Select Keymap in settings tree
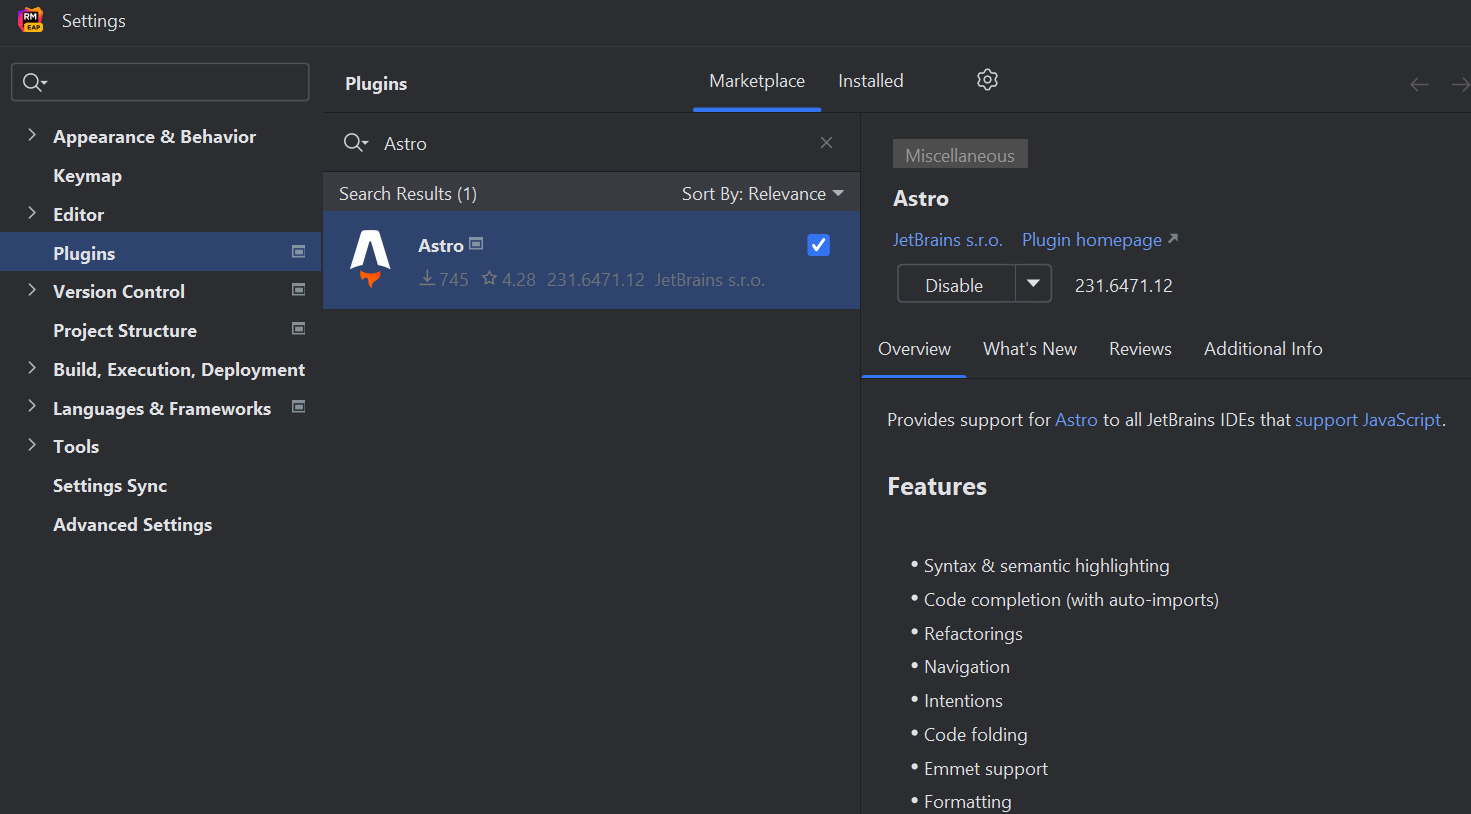Image resolution: width=1471 pixels, height=814 pixels. tap(87, 176)
